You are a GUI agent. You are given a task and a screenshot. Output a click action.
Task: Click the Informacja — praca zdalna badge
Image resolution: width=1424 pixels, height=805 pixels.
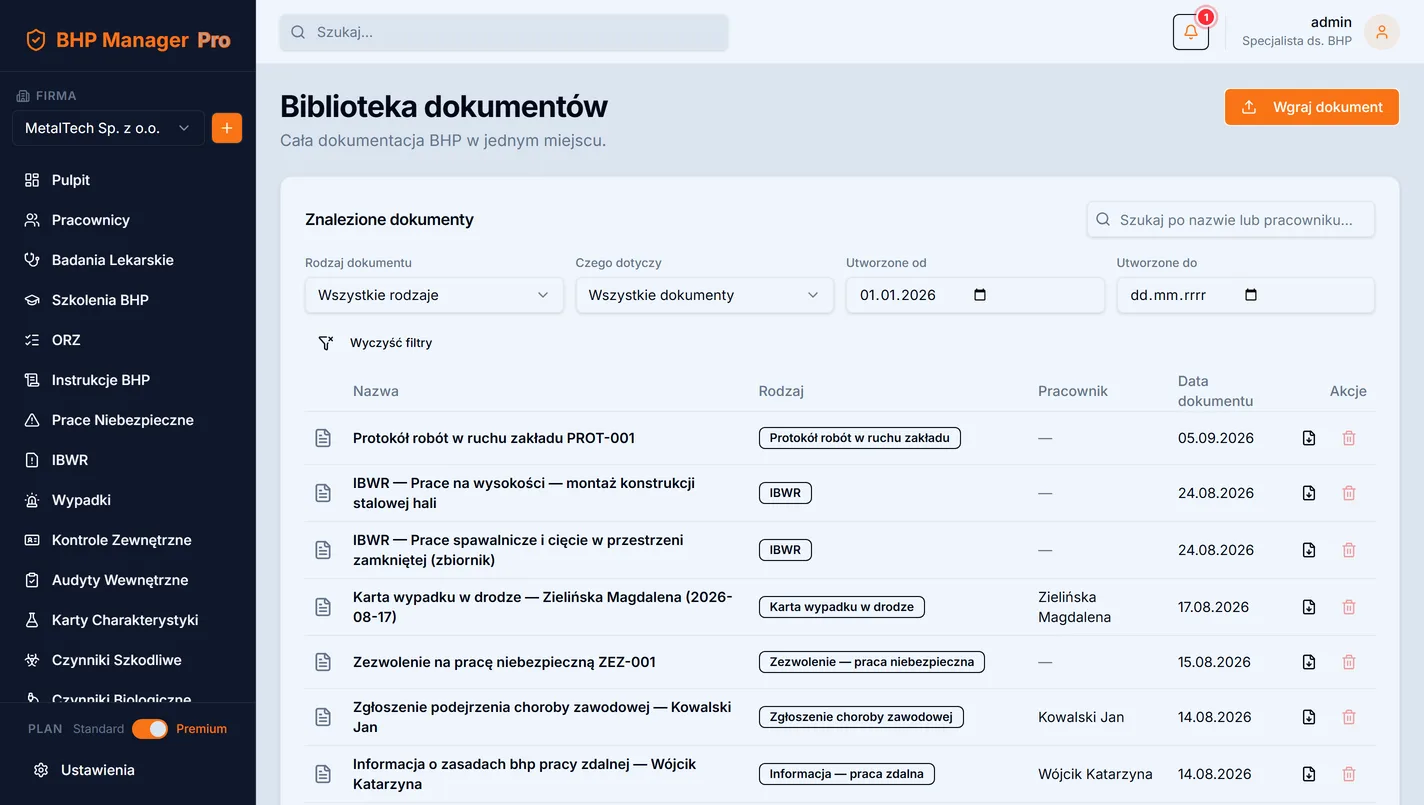pos(847,774)
